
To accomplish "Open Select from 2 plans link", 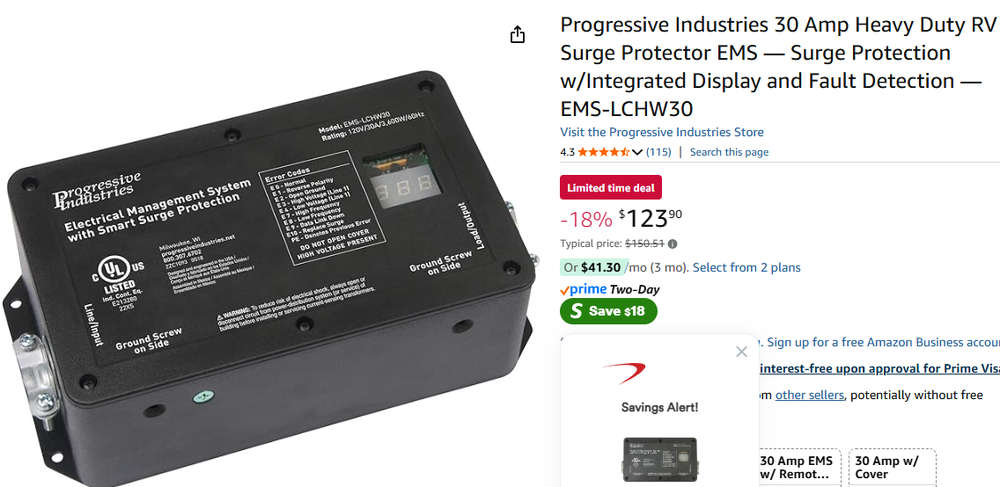I will (x=746, y=268).
